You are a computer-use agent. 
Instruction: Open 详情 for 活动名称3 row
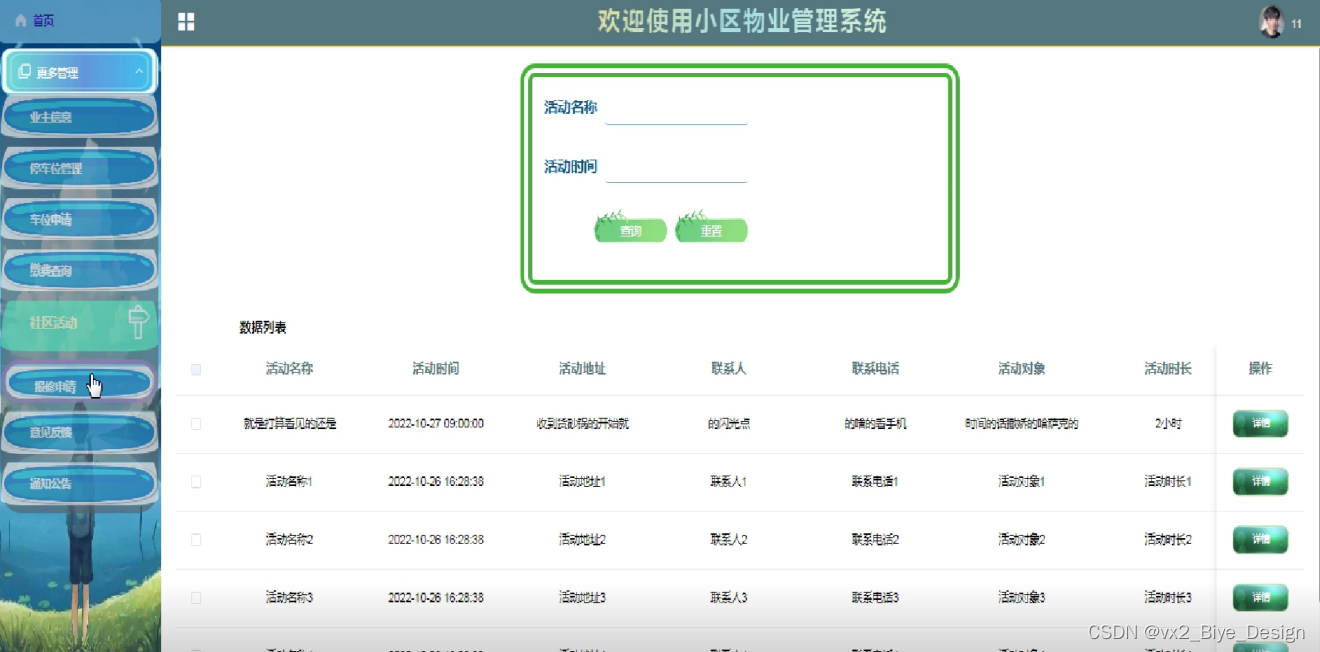click(1260, 598)
